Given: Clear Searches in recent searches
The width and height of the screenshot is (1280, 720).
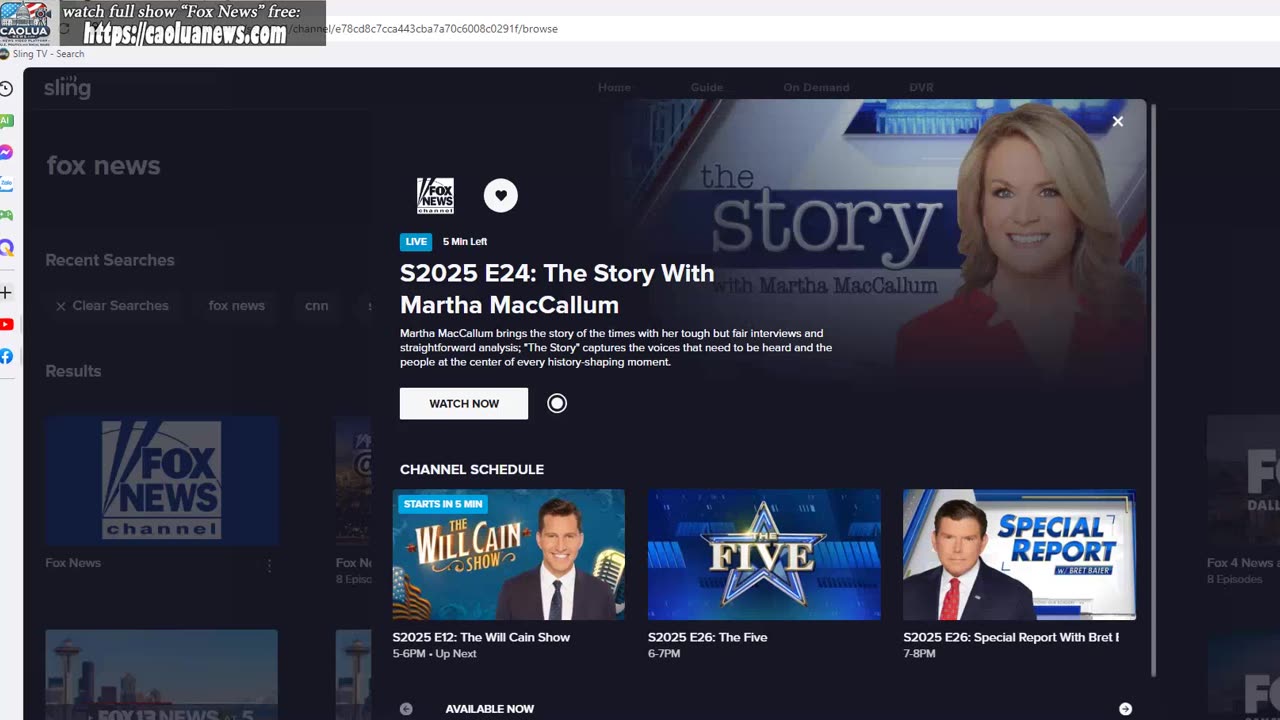Looking at the screenshot, I should click(112, 306).
